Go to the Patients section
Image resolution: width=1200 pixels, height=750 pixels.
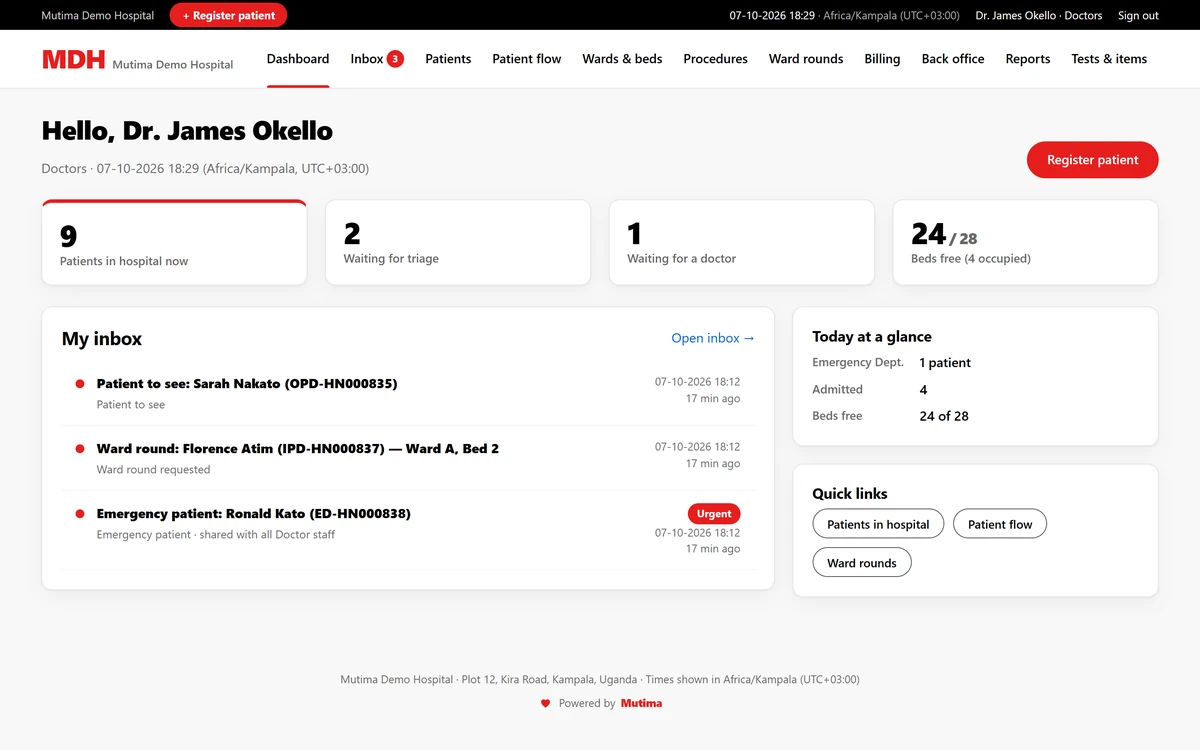[x=448, y=59]
